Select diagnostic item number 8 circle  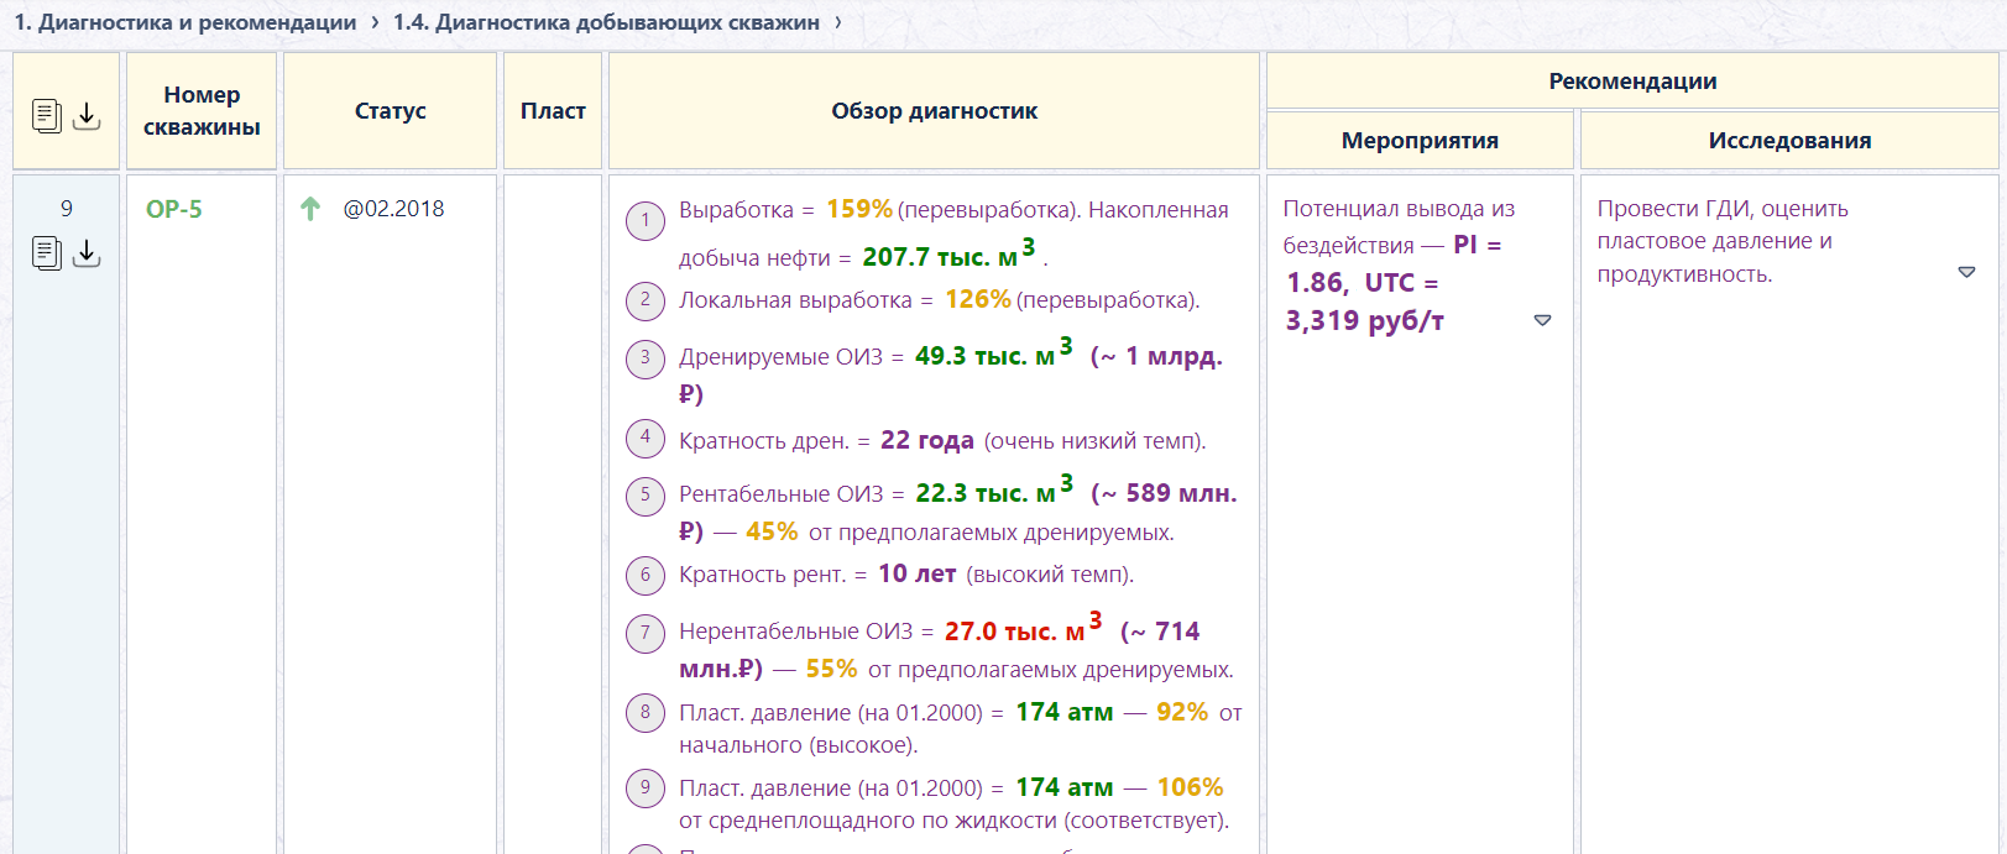(645, 712)
